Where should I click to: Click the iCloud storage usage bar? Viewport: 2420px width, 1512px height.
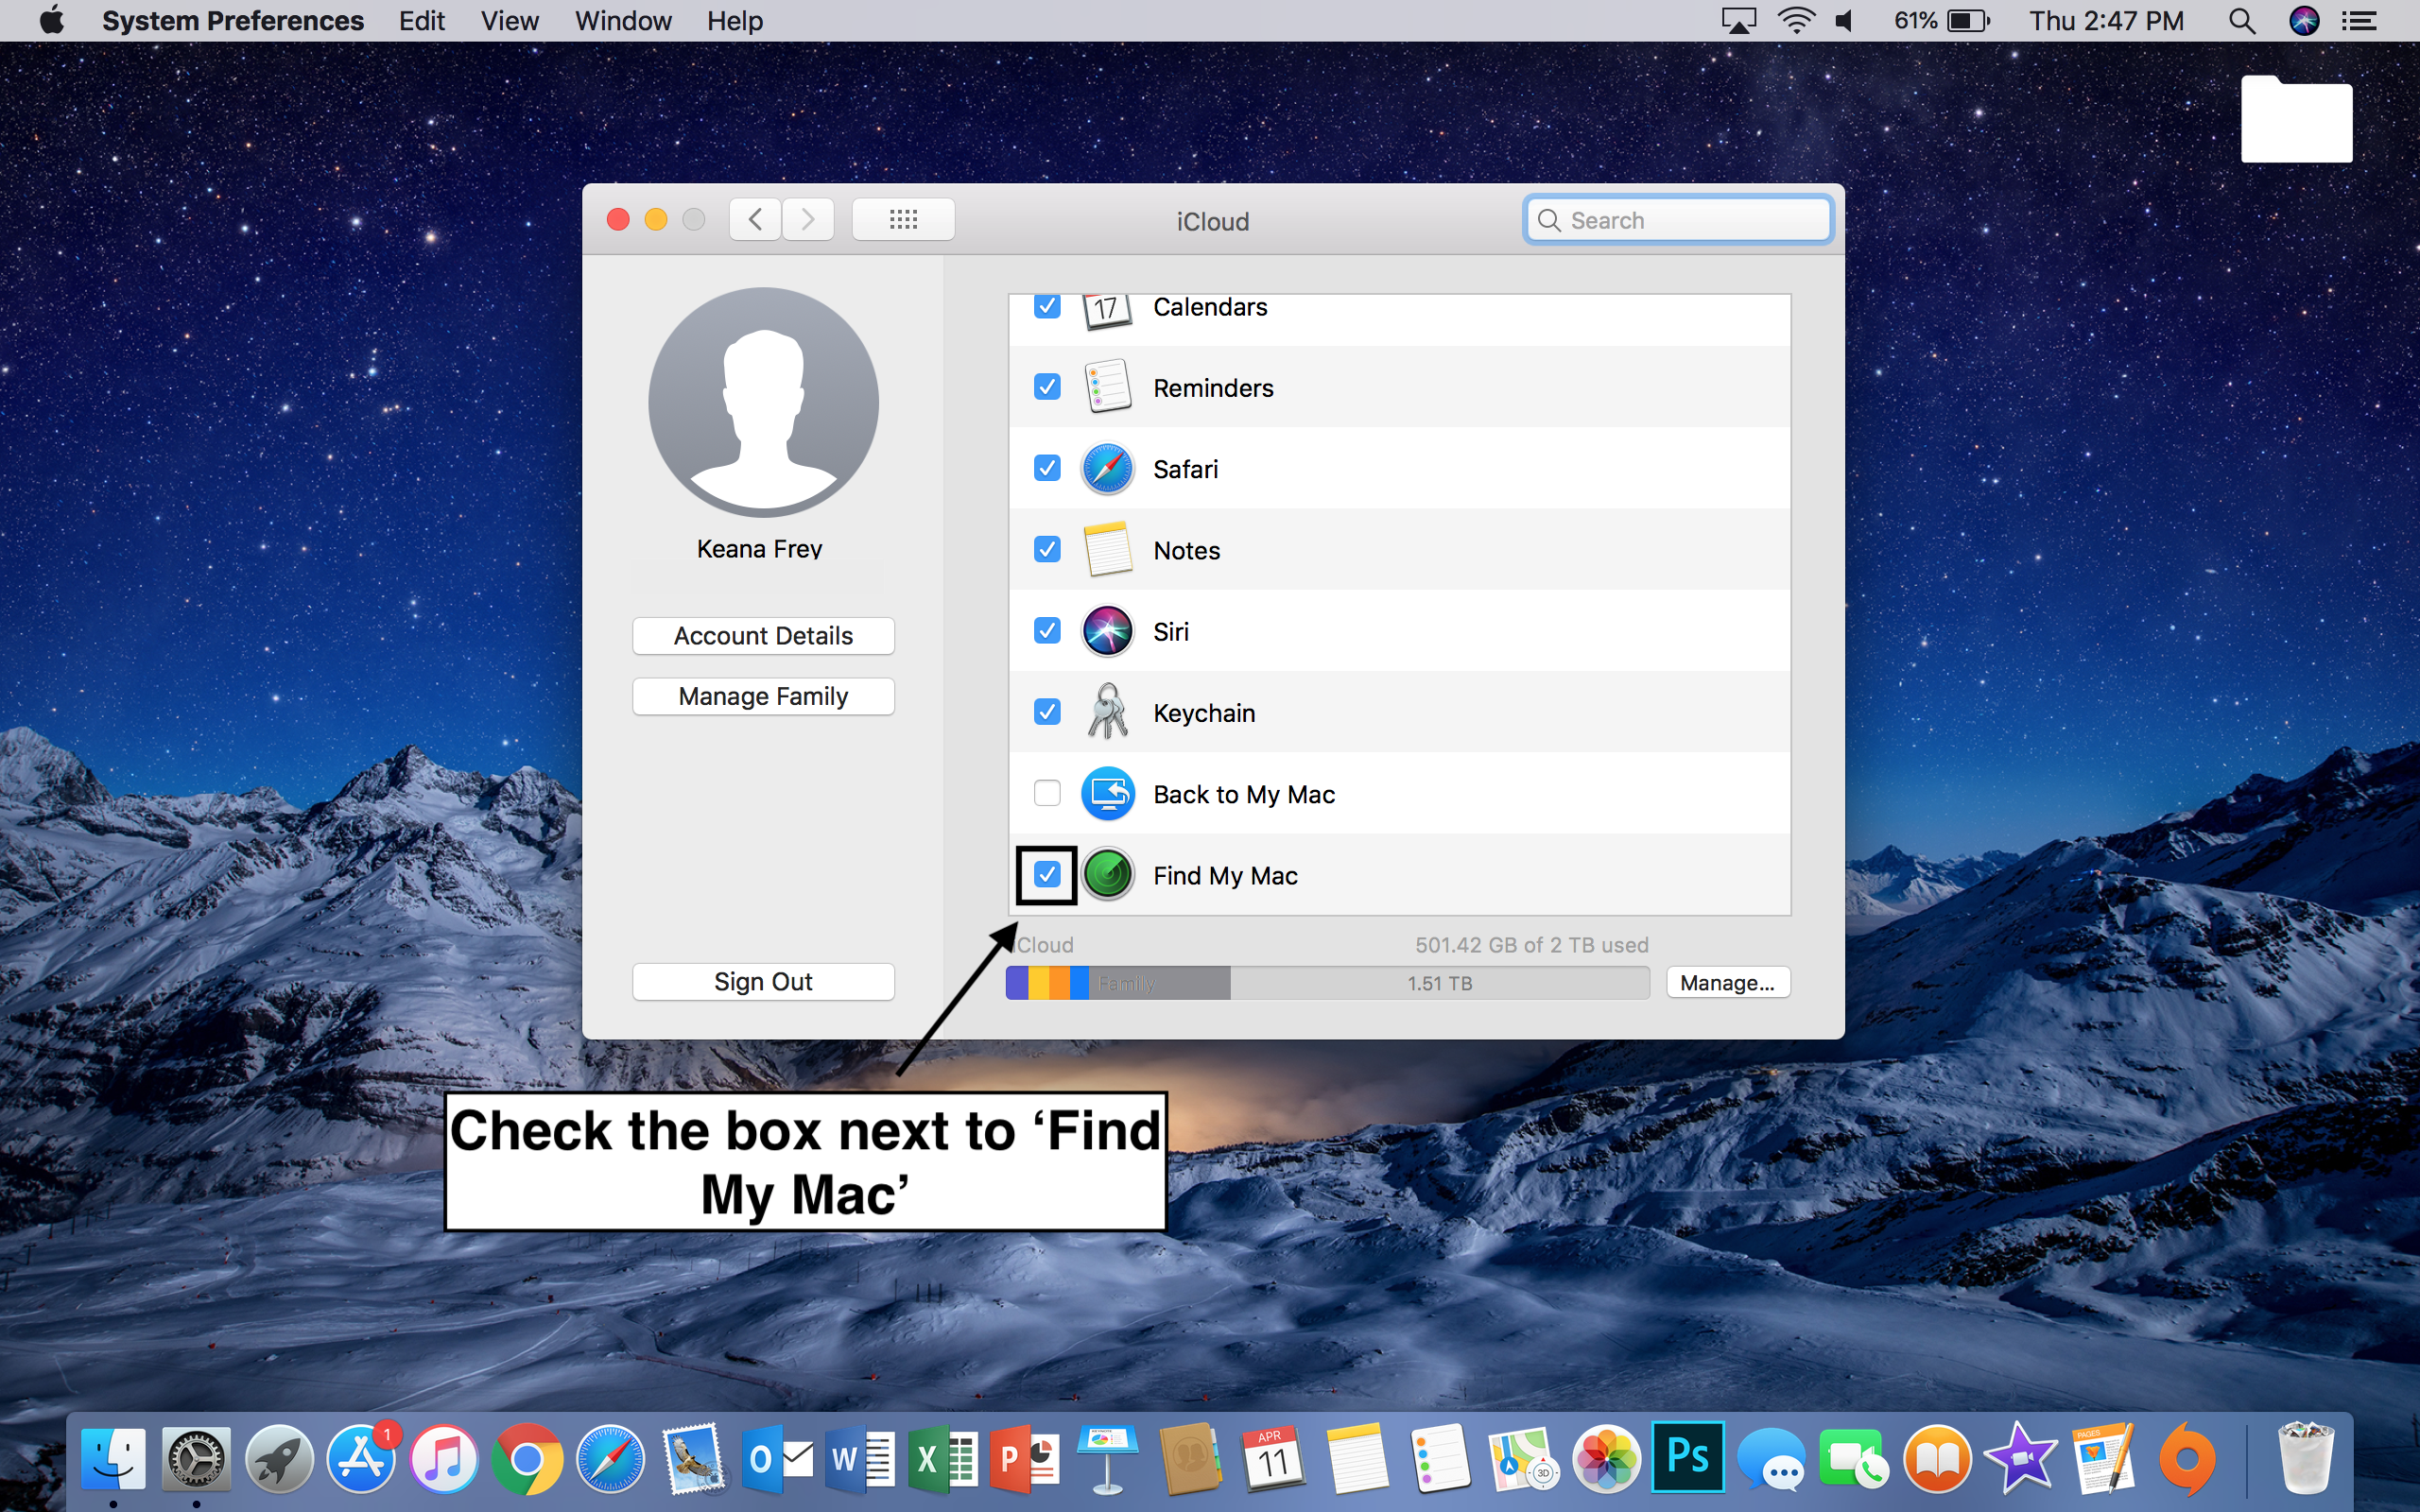[x=1327, y=983]
